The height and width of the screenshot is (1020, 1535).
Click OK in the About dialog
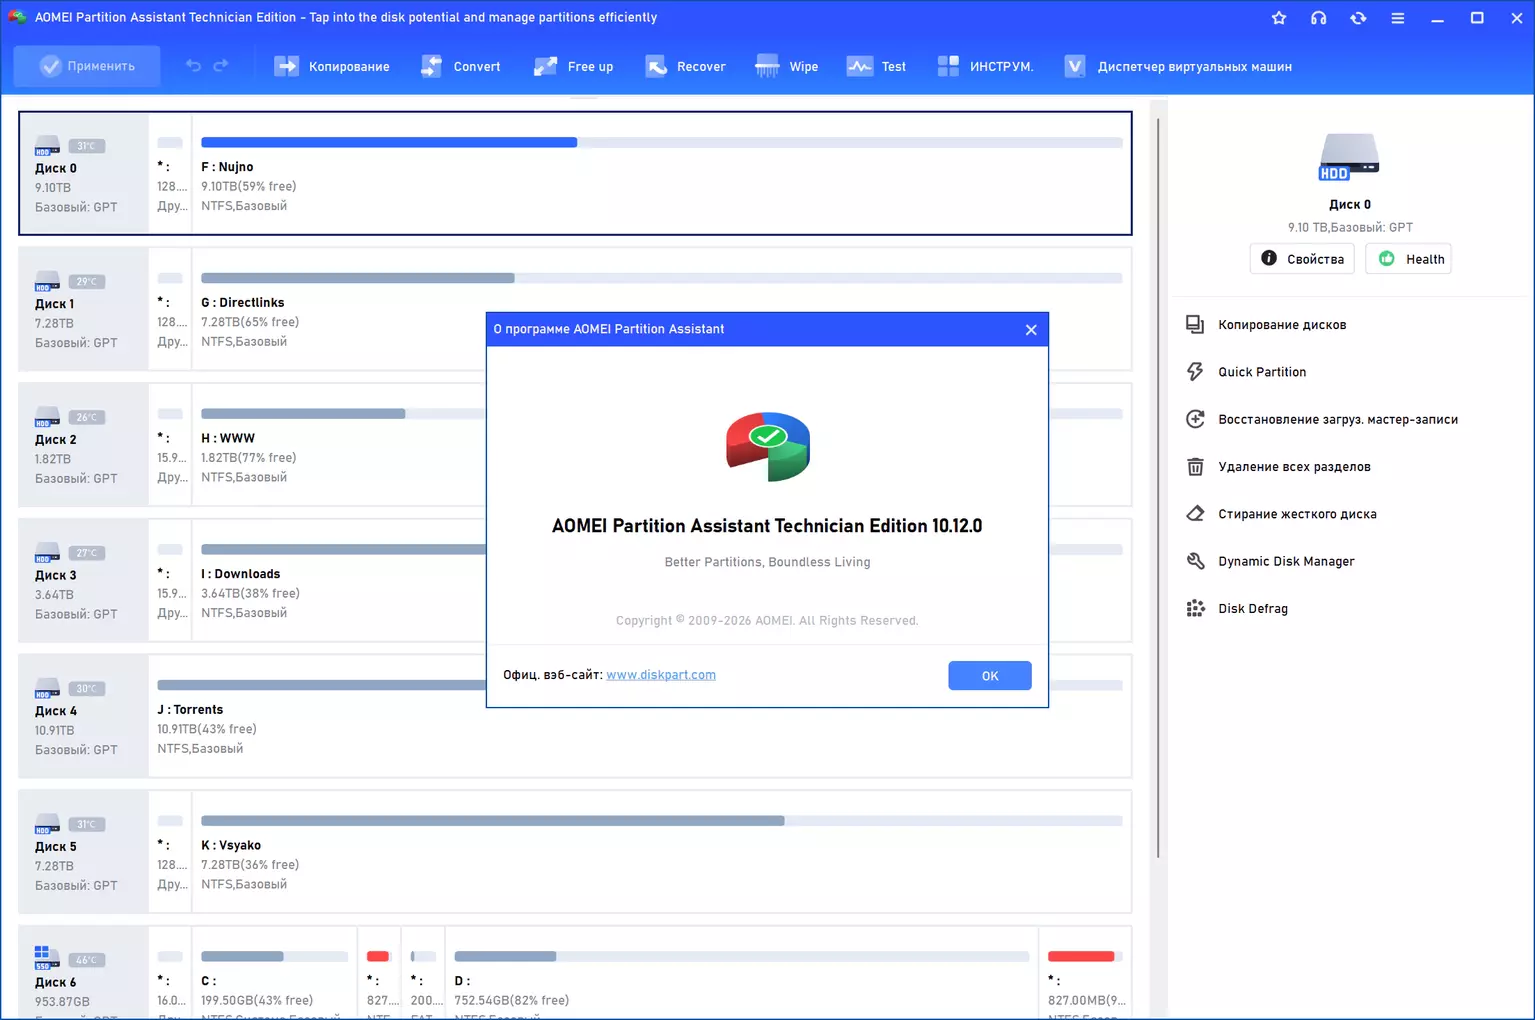coord(990,676)
